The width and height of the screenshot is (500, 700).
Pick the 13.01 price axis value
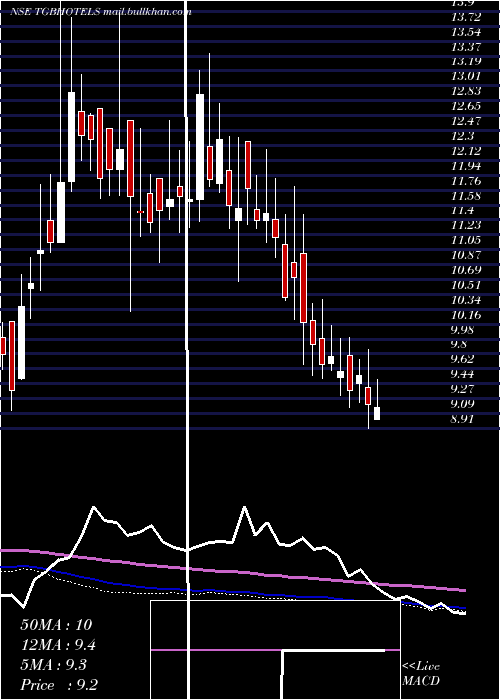(466, 76)
